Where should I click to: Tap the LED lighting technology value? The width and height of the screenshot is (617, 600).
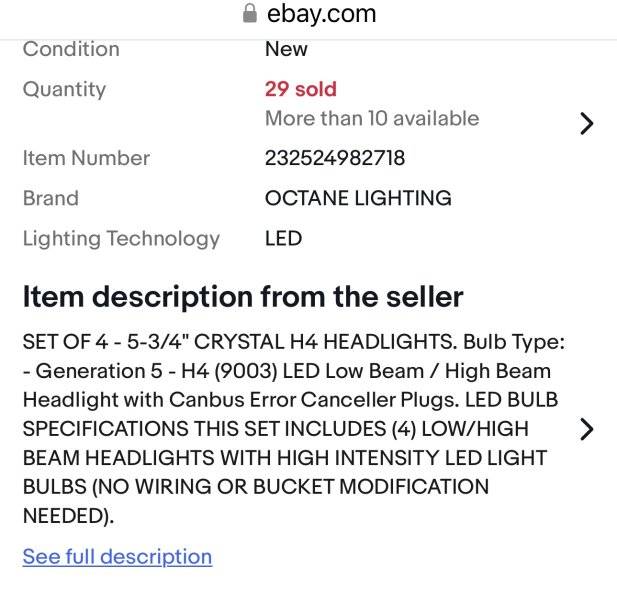pos(283,238)
